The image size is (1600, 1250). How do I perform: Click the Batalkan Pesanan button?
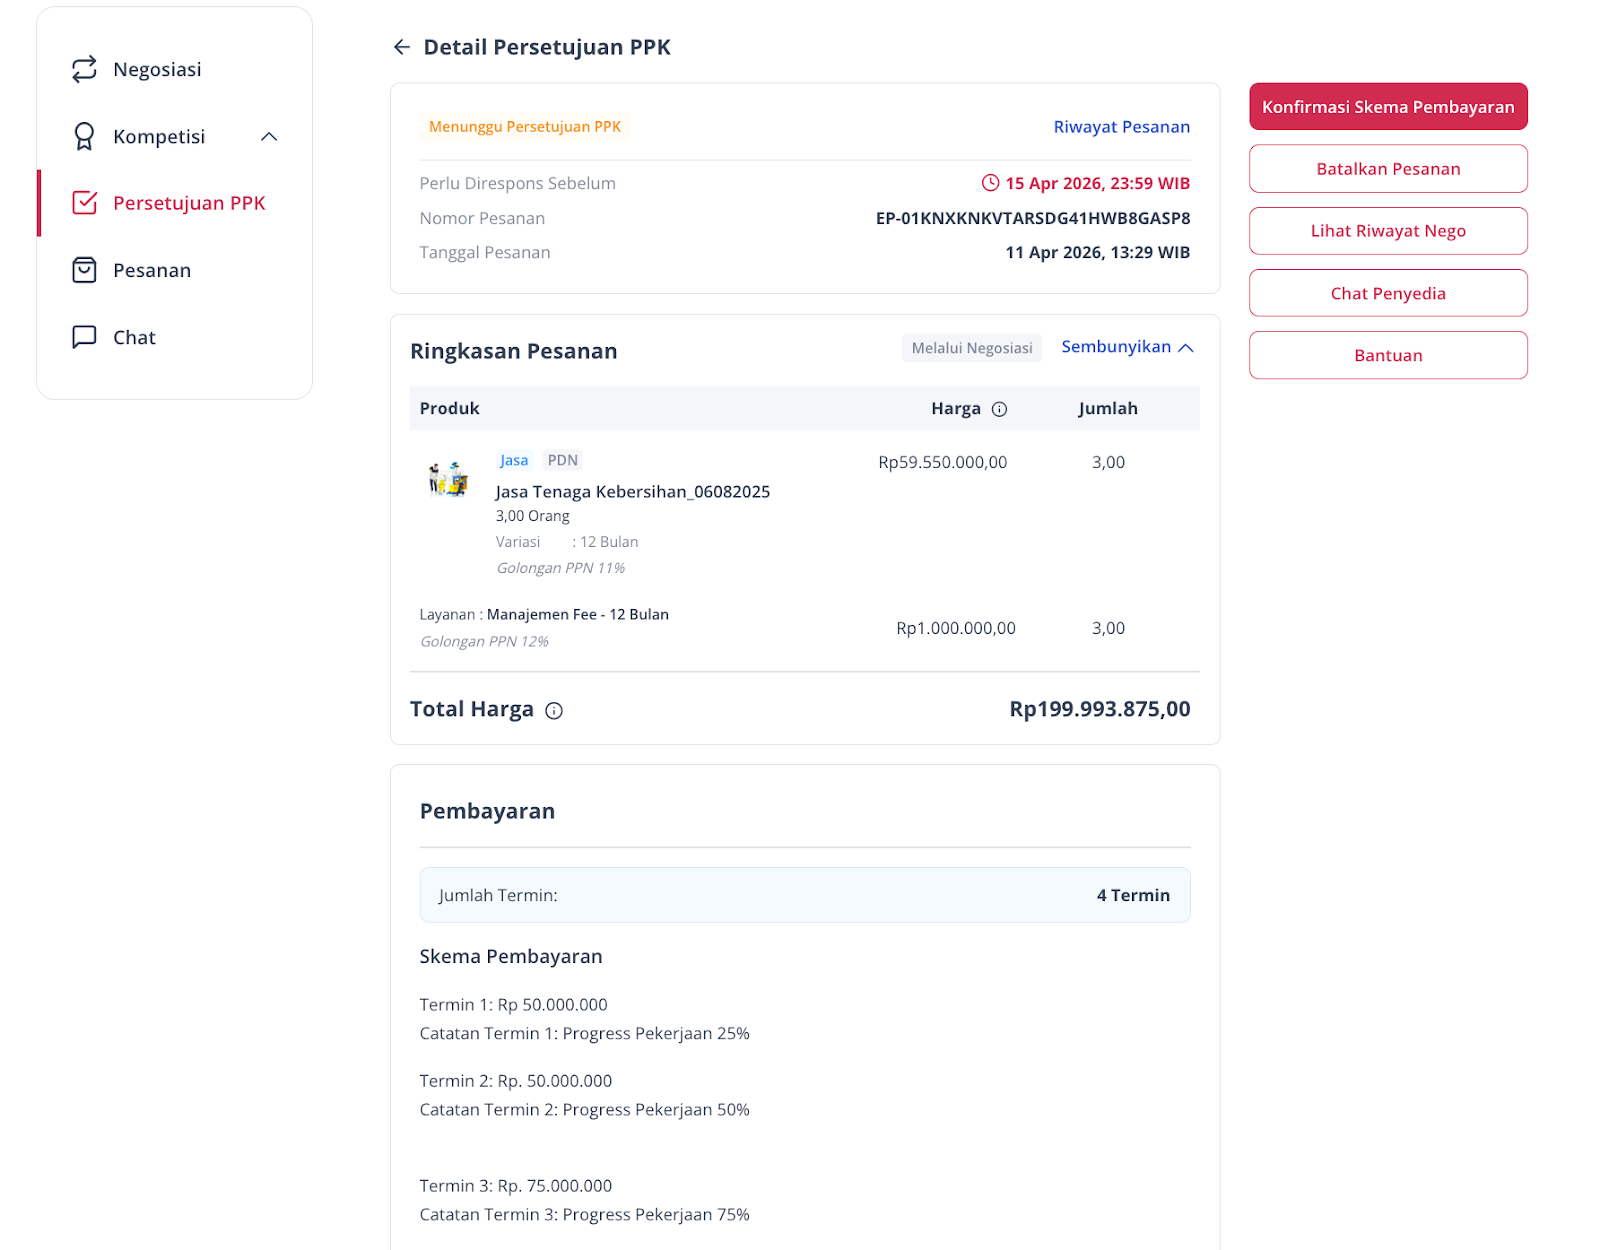[x=1388, y=169]
